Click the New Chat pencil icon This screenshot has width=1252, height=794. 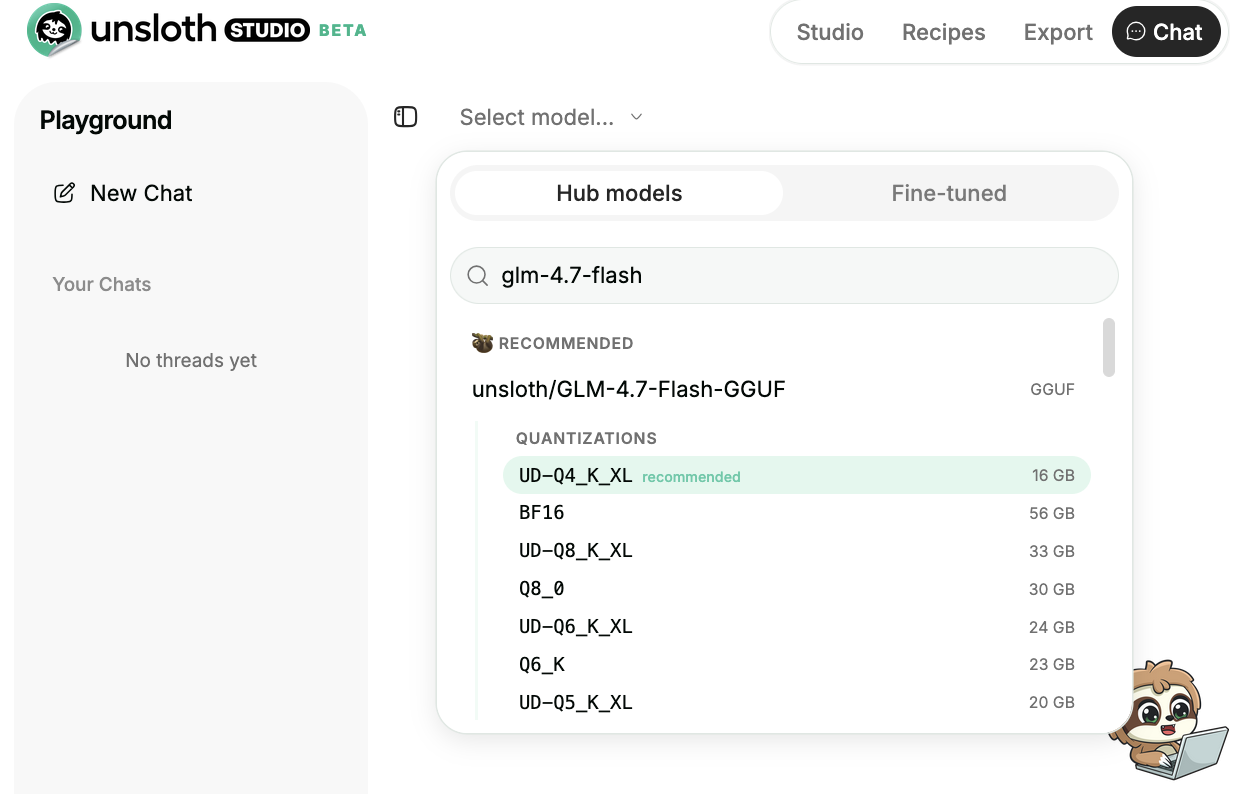[64, 193]
